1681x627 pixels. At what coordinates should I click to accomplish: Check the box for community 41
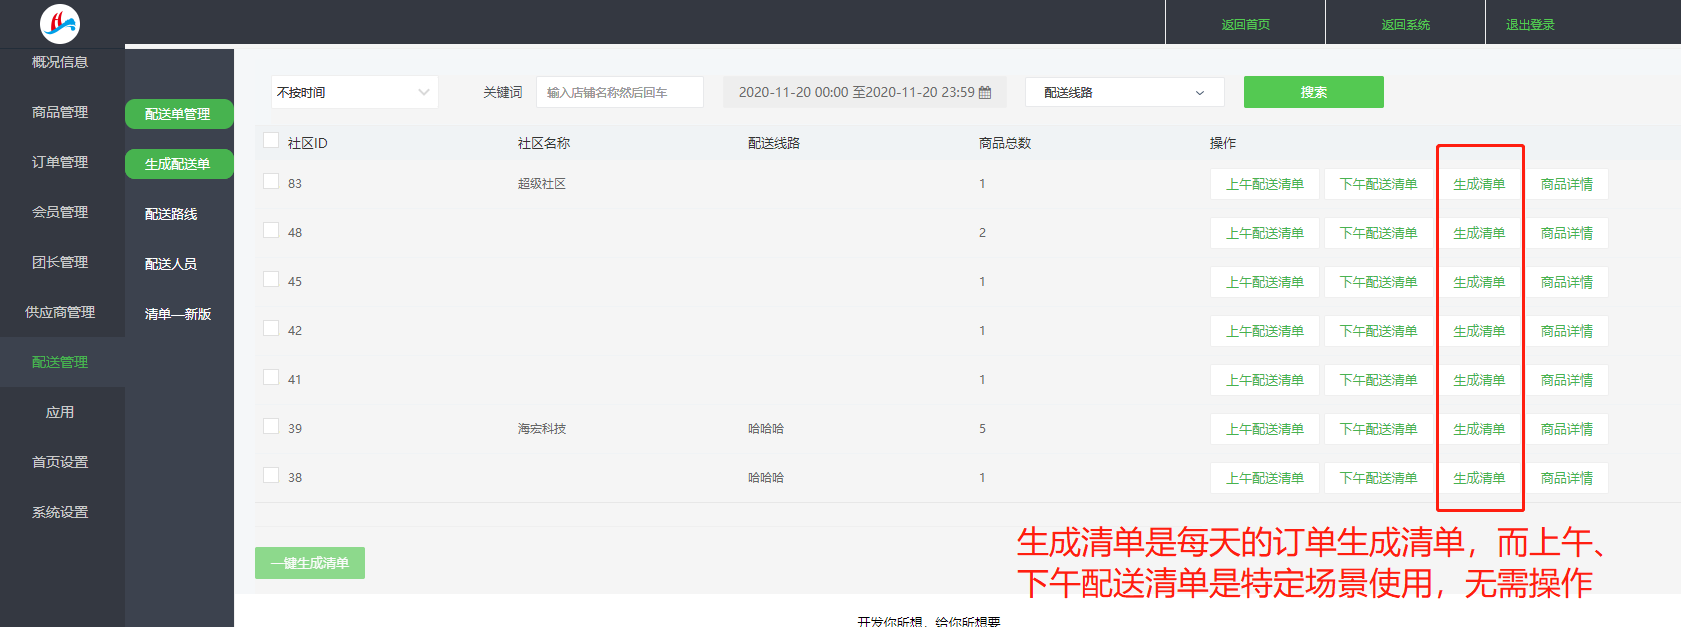[x=271, y=377]
